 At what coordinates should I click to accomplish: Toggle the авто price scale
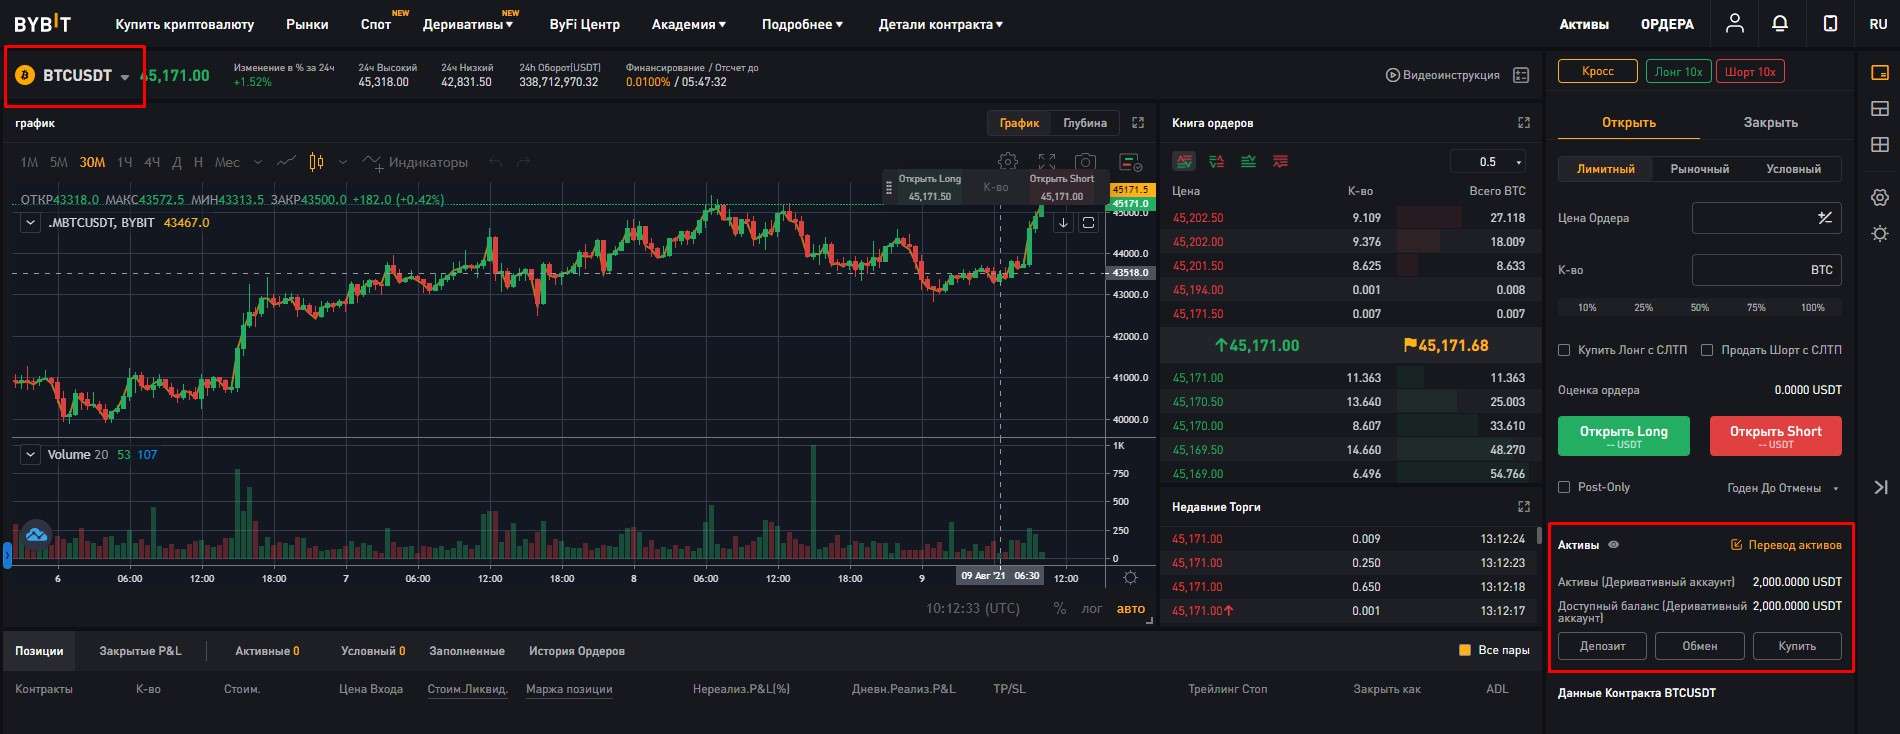[1130, 608]
